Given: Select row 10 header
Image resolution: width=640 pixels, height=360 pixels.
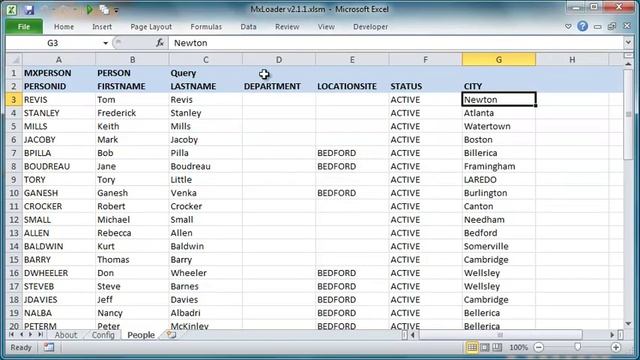Looking at the screenshot, I should (x=14, y=193).
